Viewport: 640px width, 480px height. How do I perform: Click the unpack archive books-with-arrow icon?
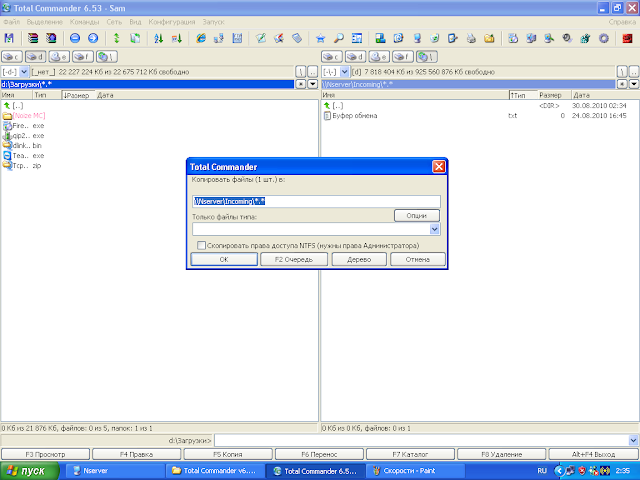coord(51,38)
